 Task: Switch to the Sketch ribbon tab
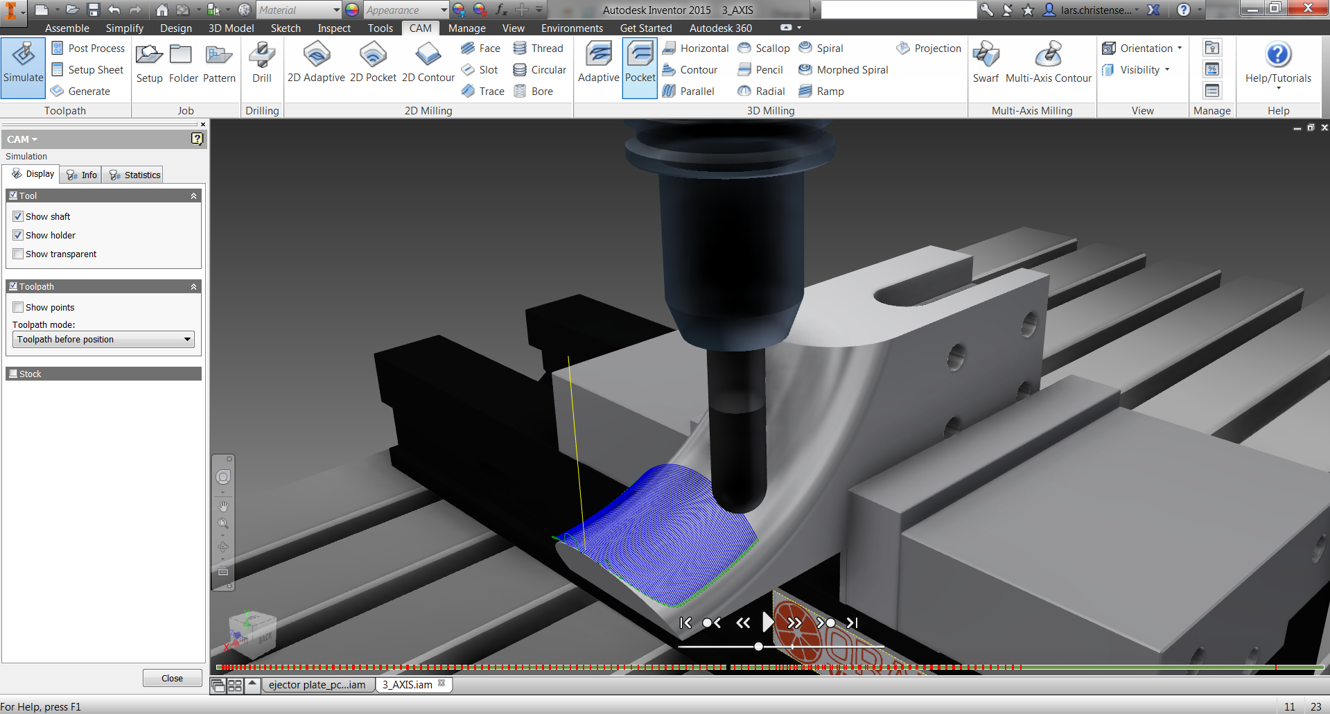pos(285,28)
